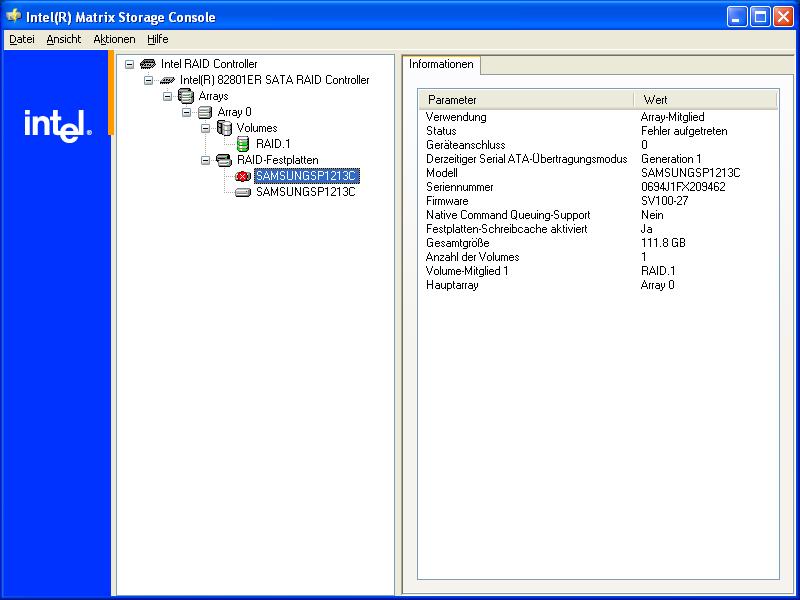Open the Datei menu

(x=22, y=39)
